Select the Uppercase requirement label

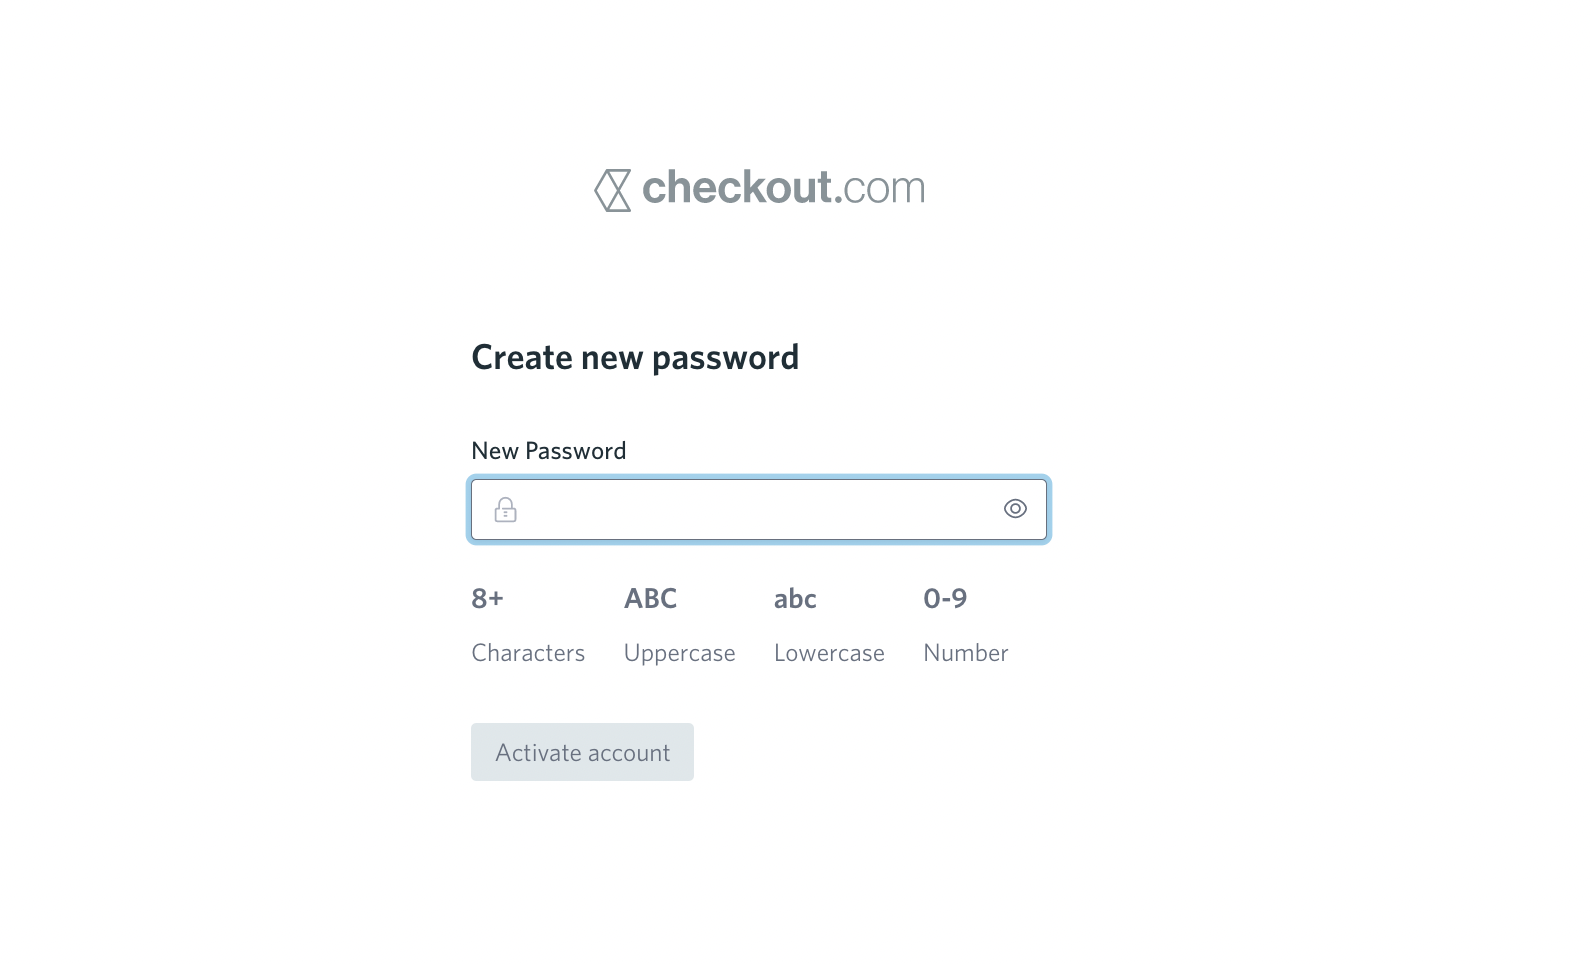679,653
